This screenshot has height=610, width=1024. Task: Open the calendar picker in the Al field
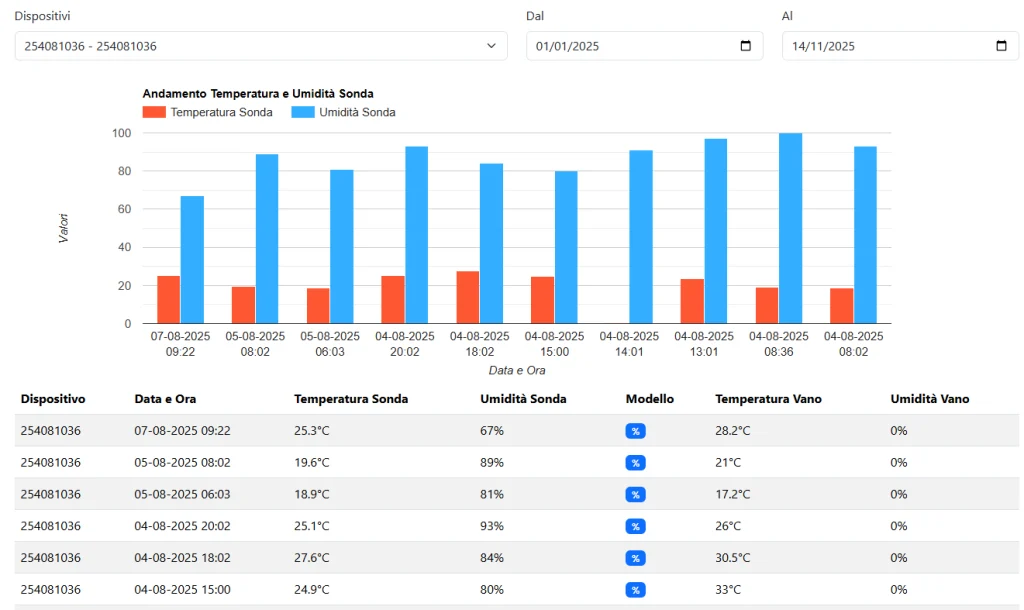[x=1001, y=46]
